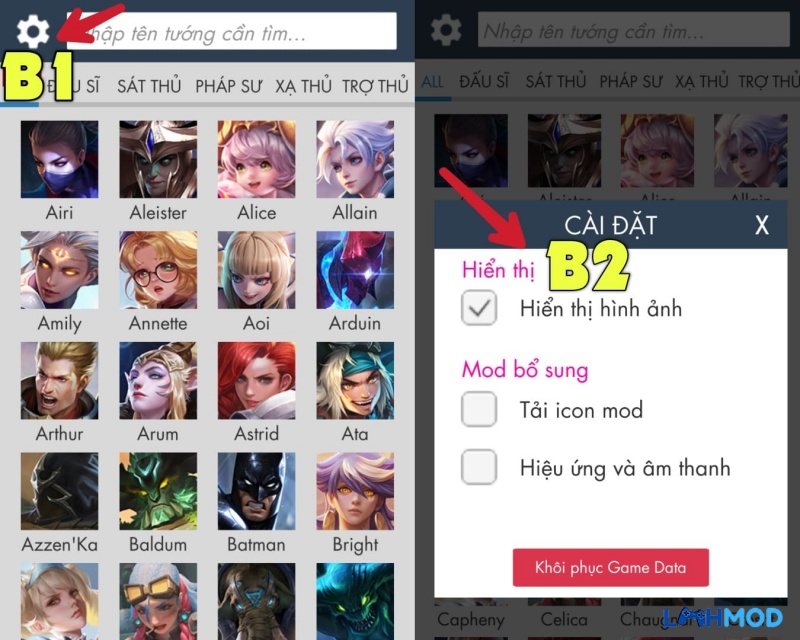Viewport: 800px width, 640px height.
Task: Choose the Arduin hero icon
Action: click(x=355, y=270)
